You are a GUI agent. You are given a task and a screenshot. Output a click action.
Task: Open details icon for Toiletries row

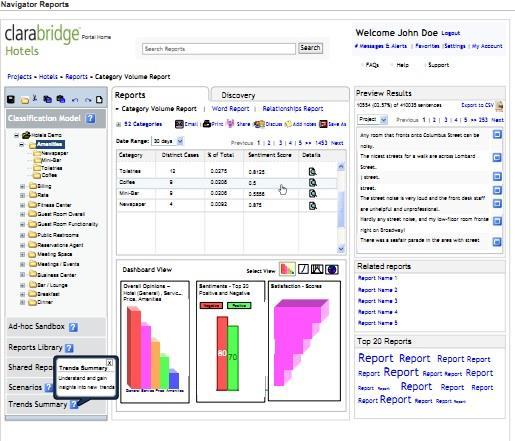tap(312, 172)
